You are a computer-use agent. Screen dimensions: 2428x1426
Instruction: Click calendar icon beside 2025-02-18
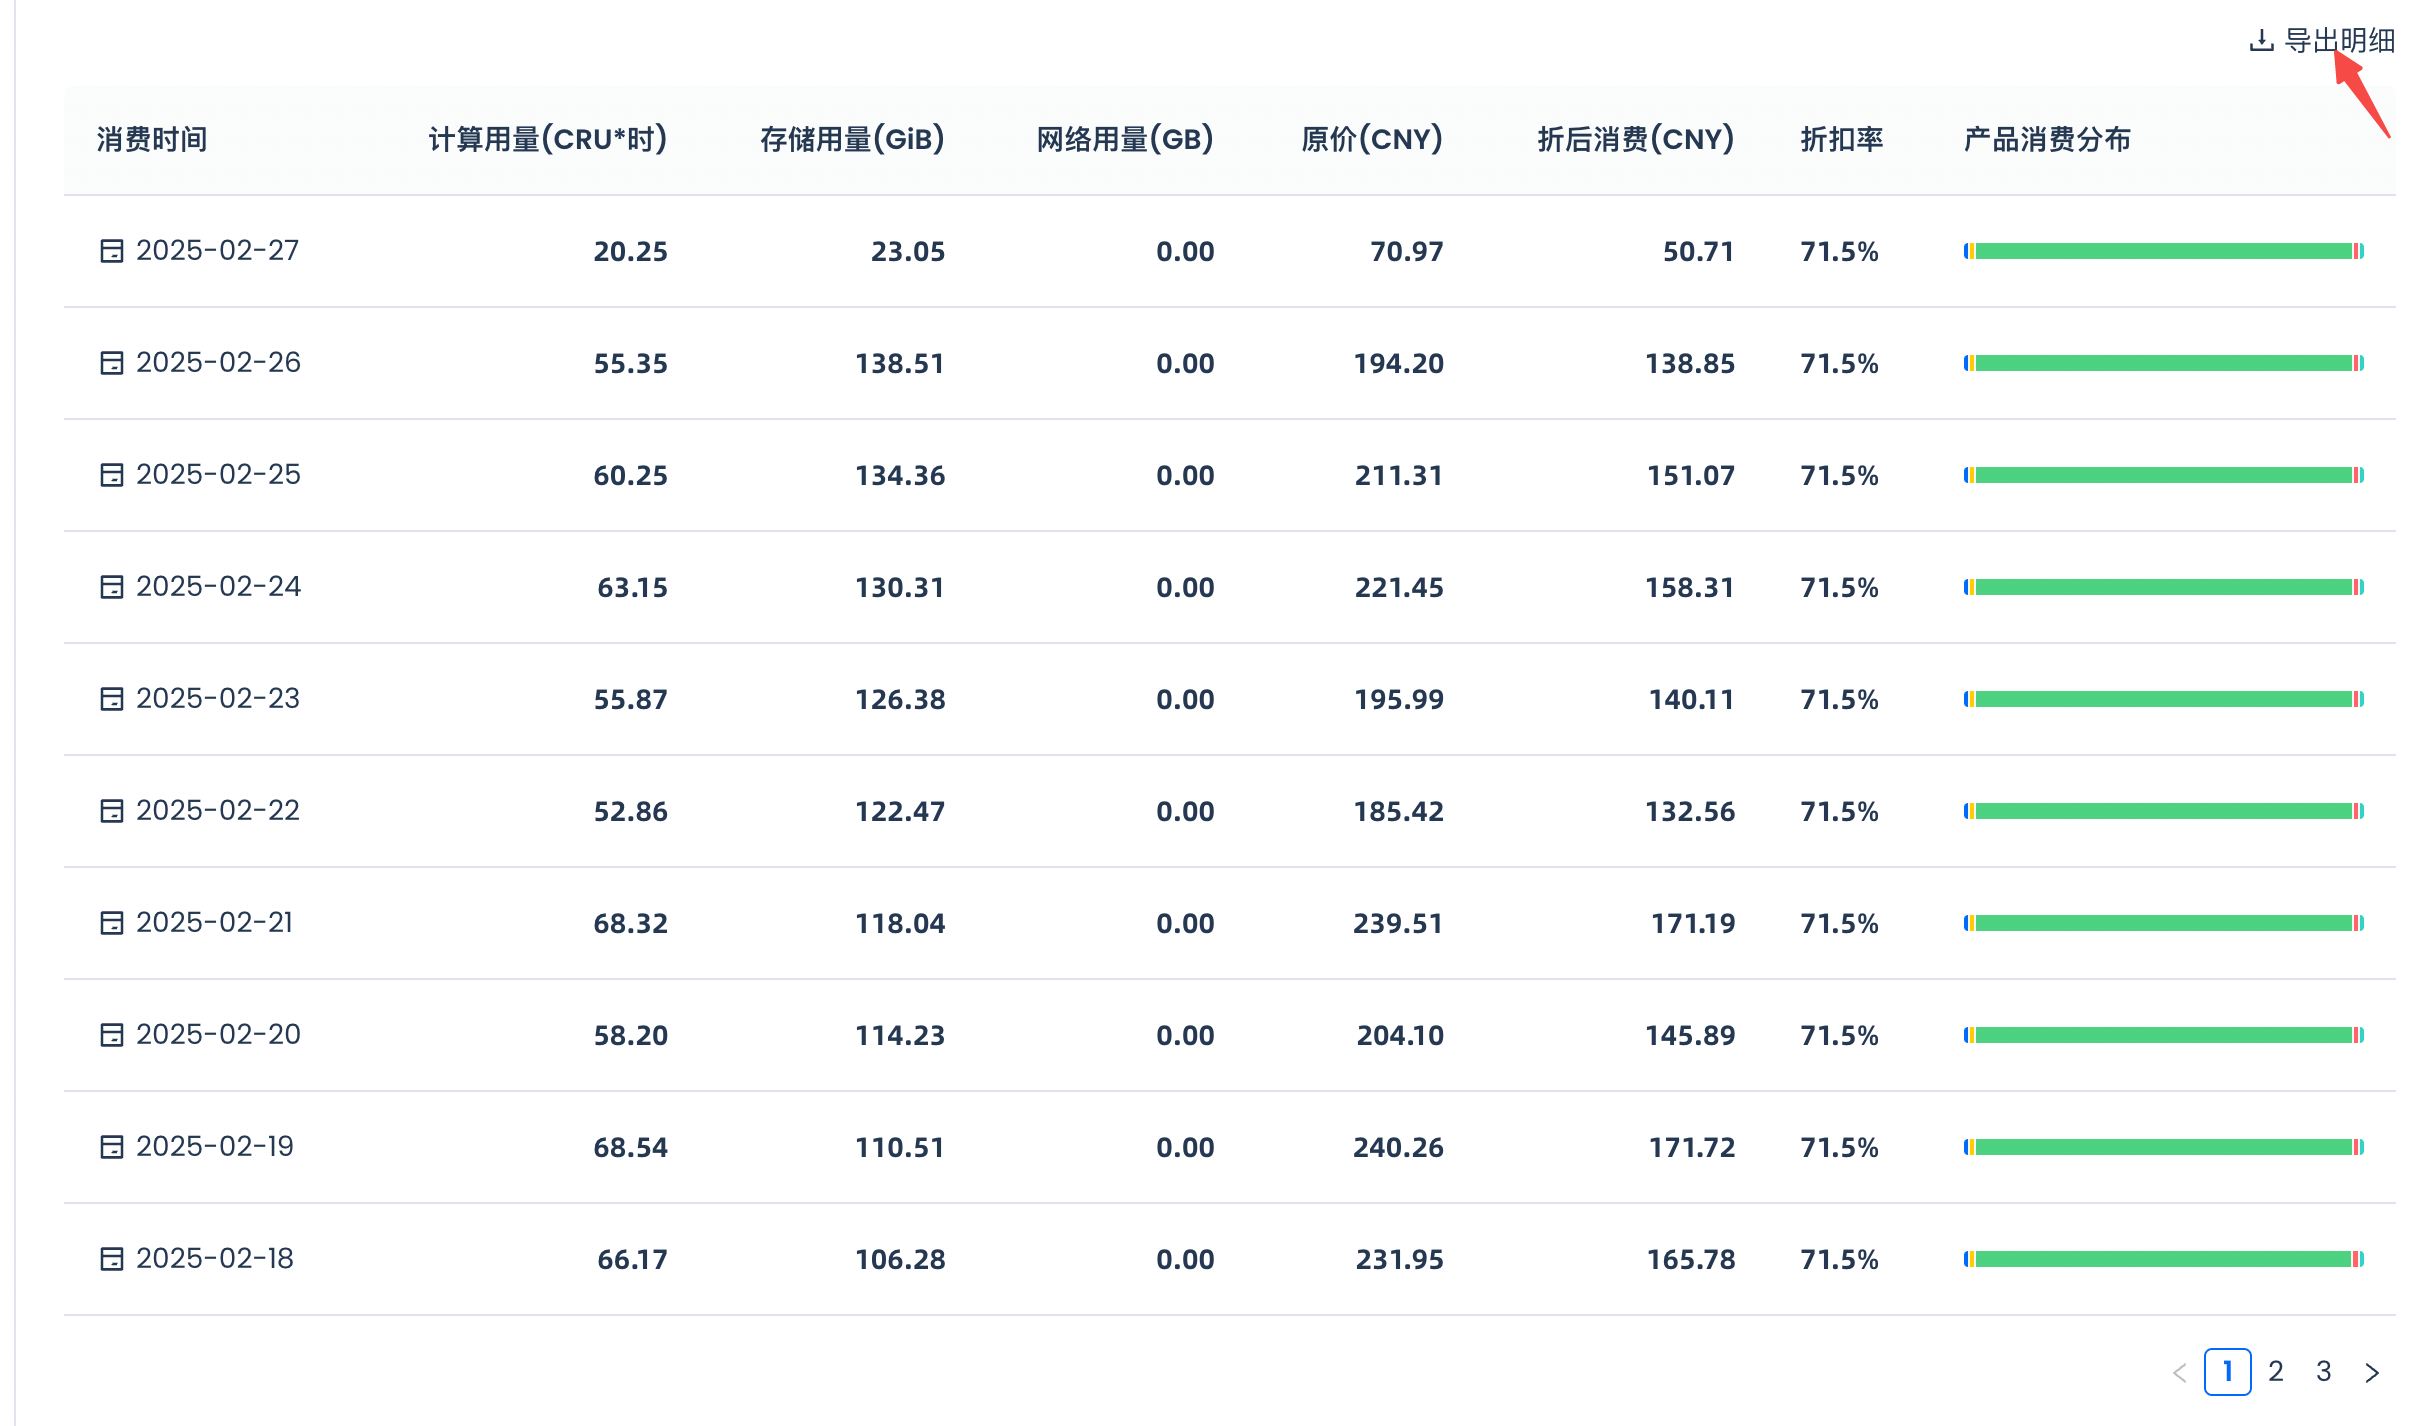[112, 1259]
